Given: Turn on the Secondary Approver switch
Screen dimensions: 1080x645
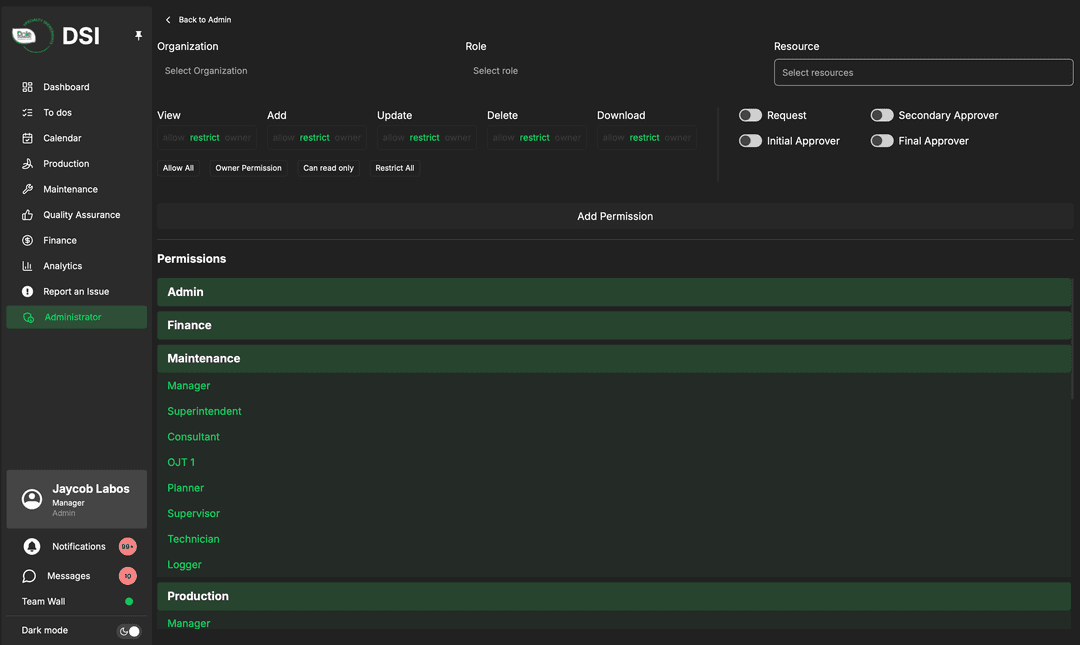Looking at the screenshot, I should click(881, 116).
